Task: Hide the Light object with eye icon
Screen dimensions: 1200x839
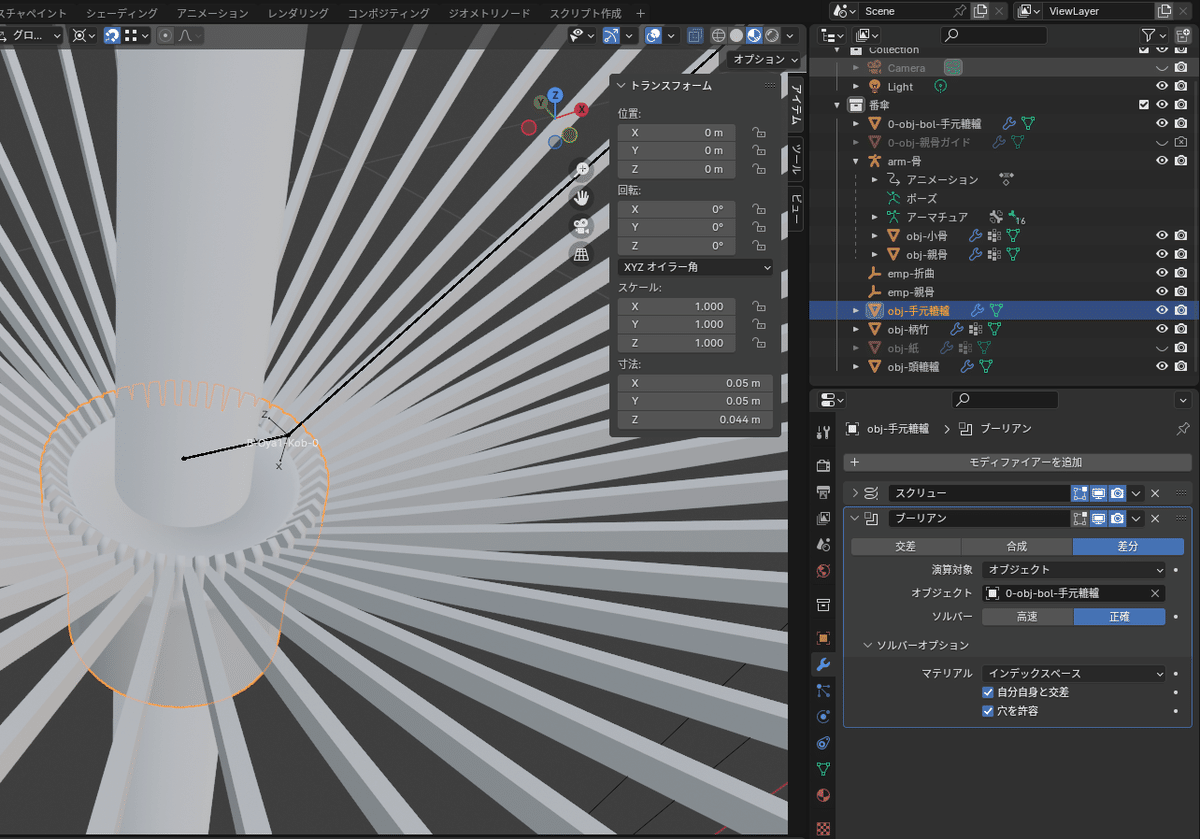Action: 1162,86
